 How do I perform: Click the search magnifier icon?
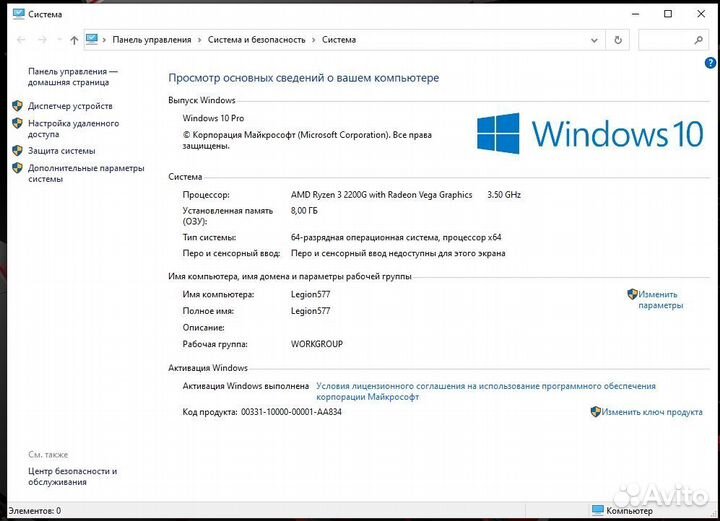[698, 40]
